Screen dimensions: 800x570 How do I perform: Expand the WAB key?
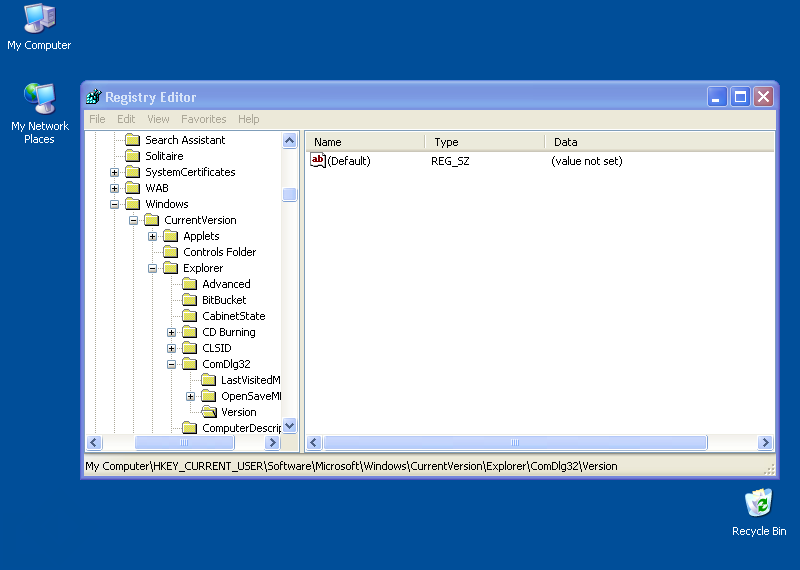tap(114, 188)
